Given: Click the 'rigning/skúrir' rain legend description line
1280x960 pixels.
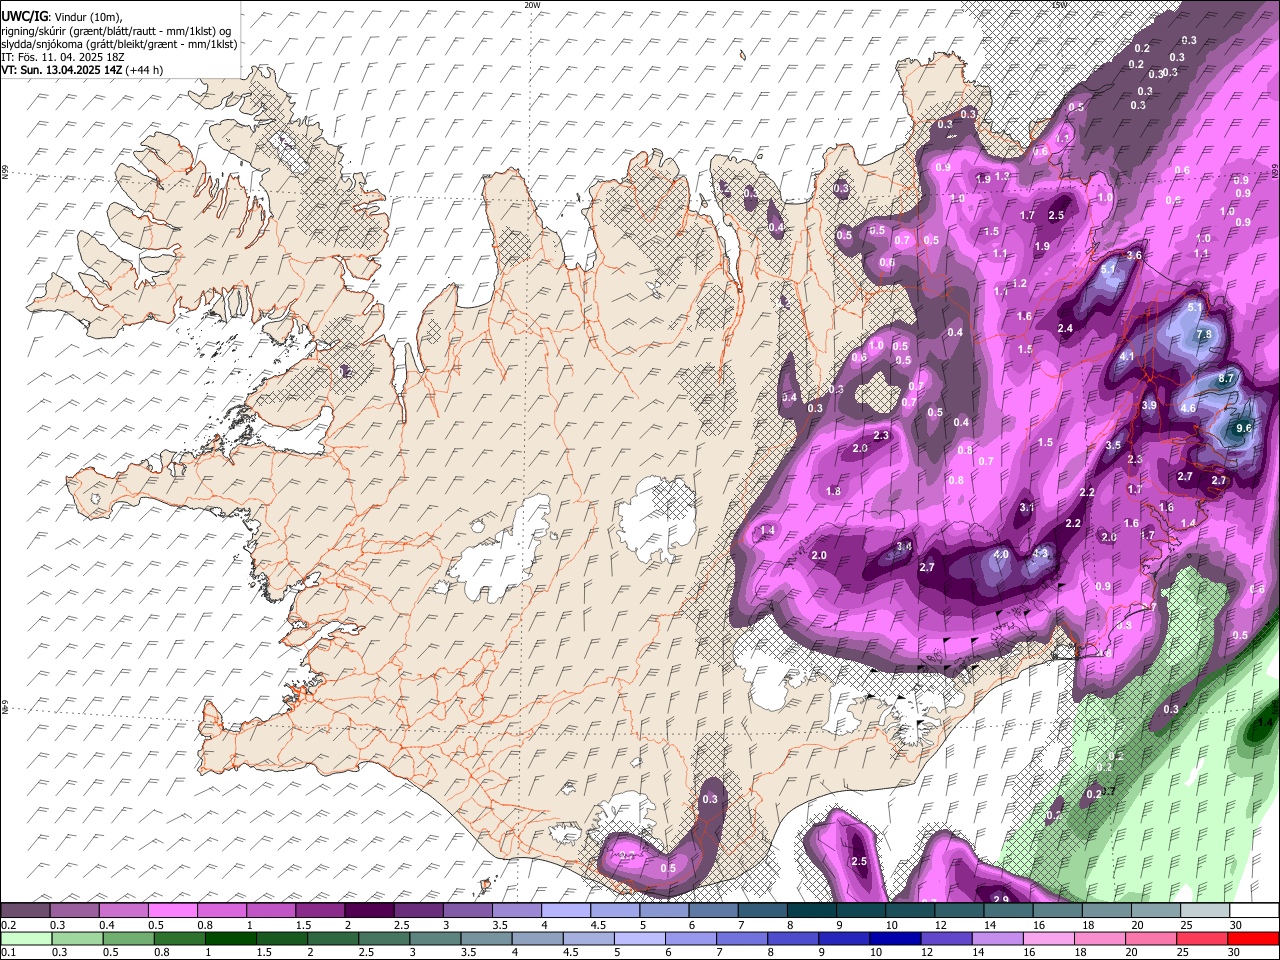Looking at the screenshot, I should [117, 31].
